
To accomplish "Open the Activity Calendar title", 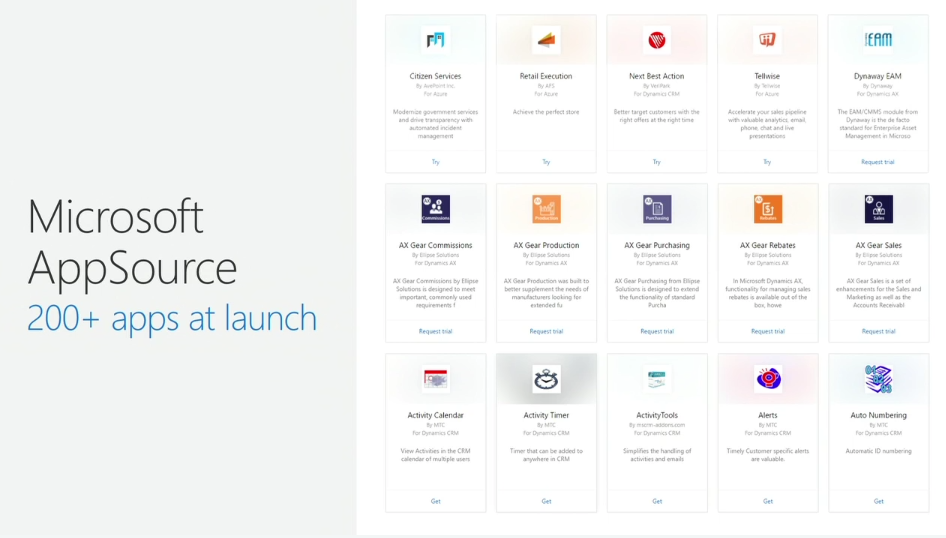I will click(436, 415).
